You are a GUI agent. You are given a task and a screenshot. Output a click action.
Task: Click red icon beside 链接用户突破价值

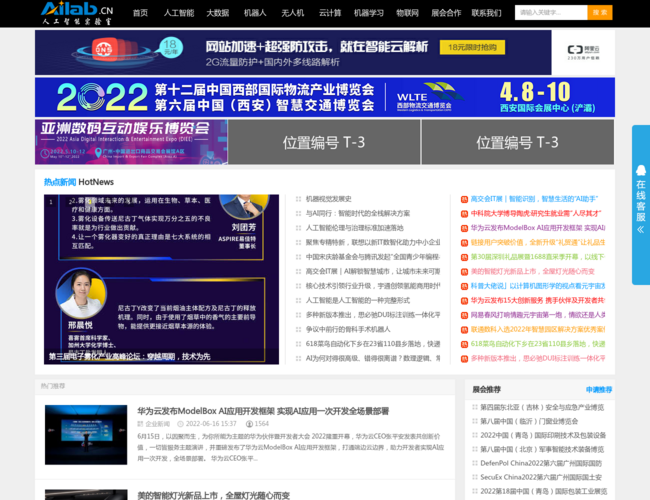[464, 243]
